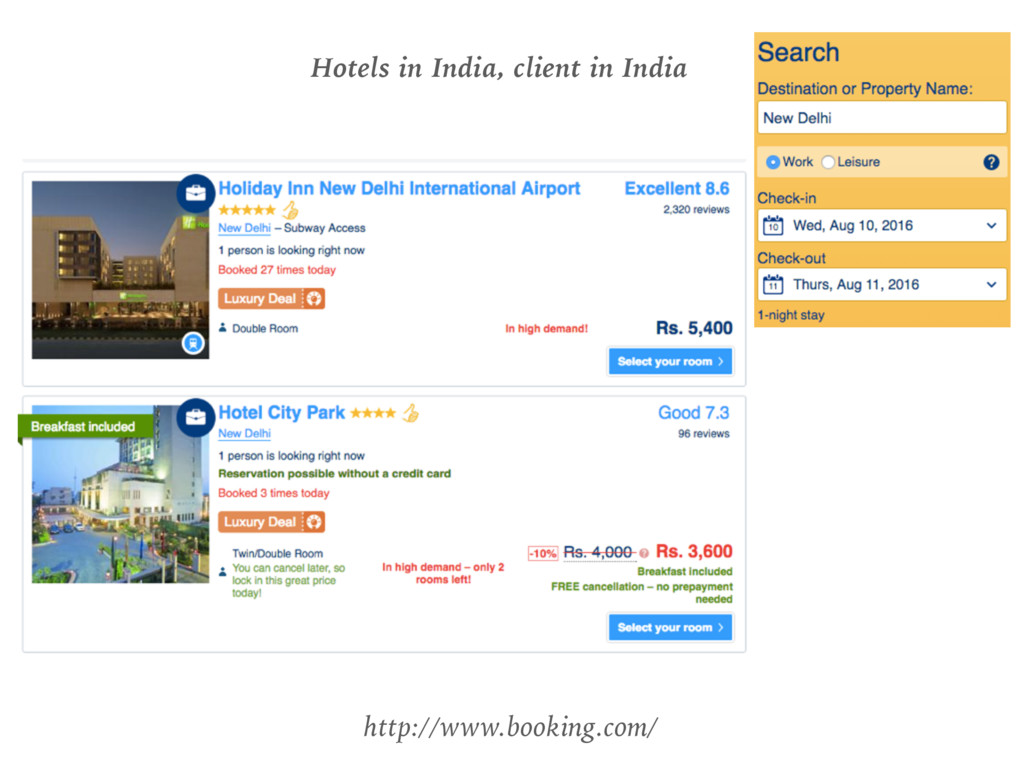Click the Good 7.3 review score
Image resolution: width=1024 pixels, height=768 pixels.
tap(694, 413)
